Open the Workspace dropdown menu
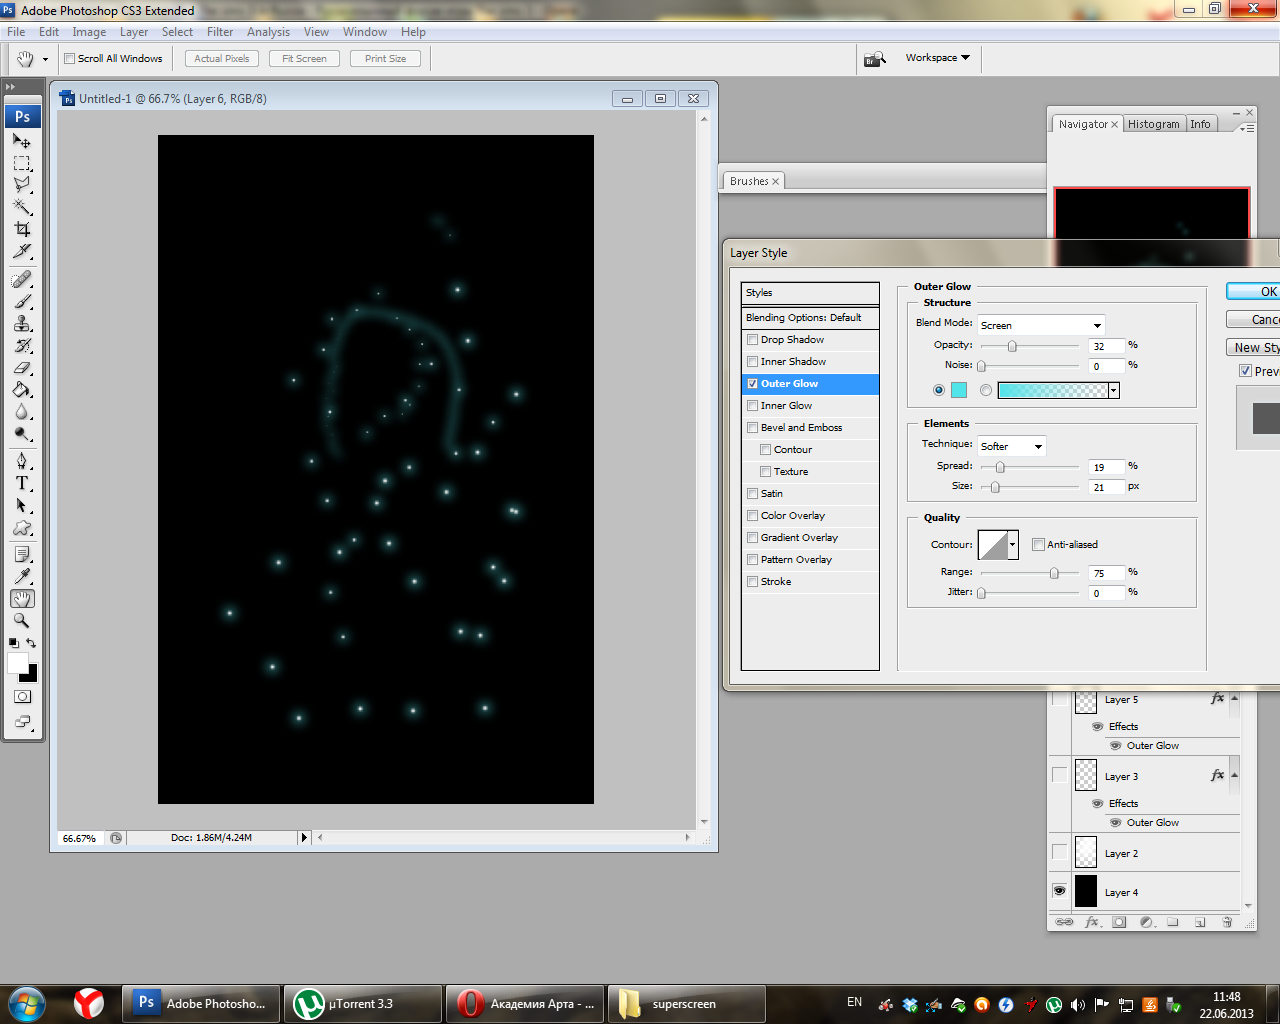The width and height of the screenshot is (1280, 1024). tap(937, 58)
